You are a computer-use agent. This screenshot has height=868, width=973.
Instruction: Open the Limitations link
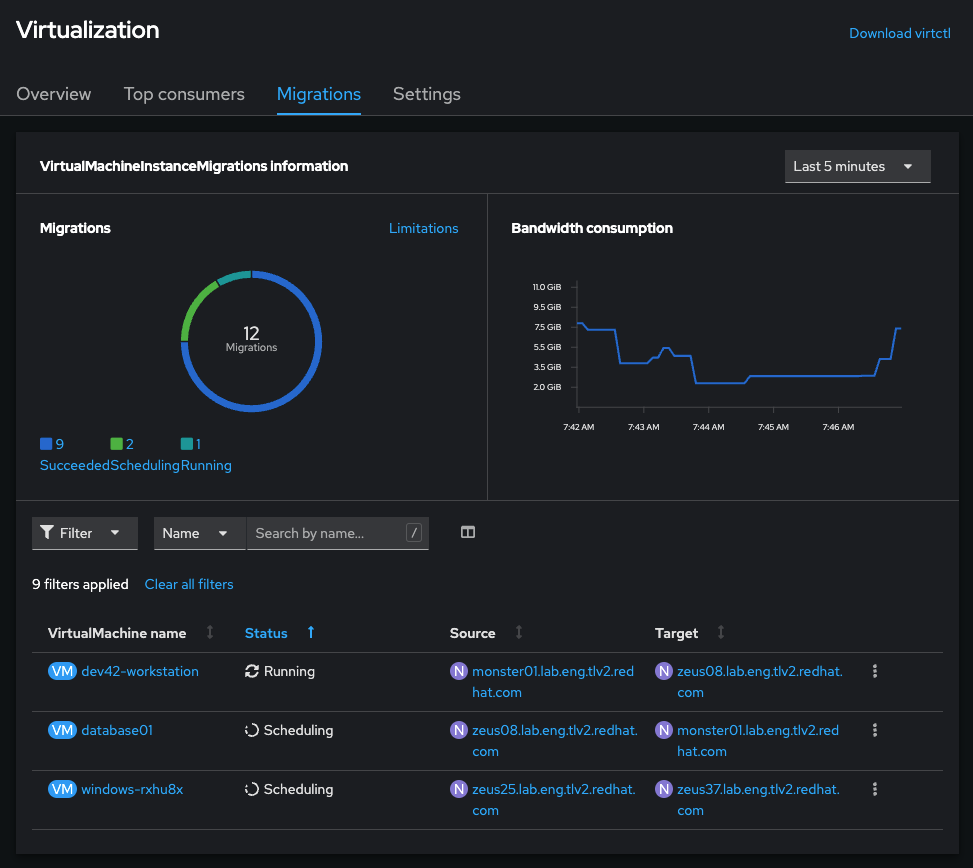(423, 228)
